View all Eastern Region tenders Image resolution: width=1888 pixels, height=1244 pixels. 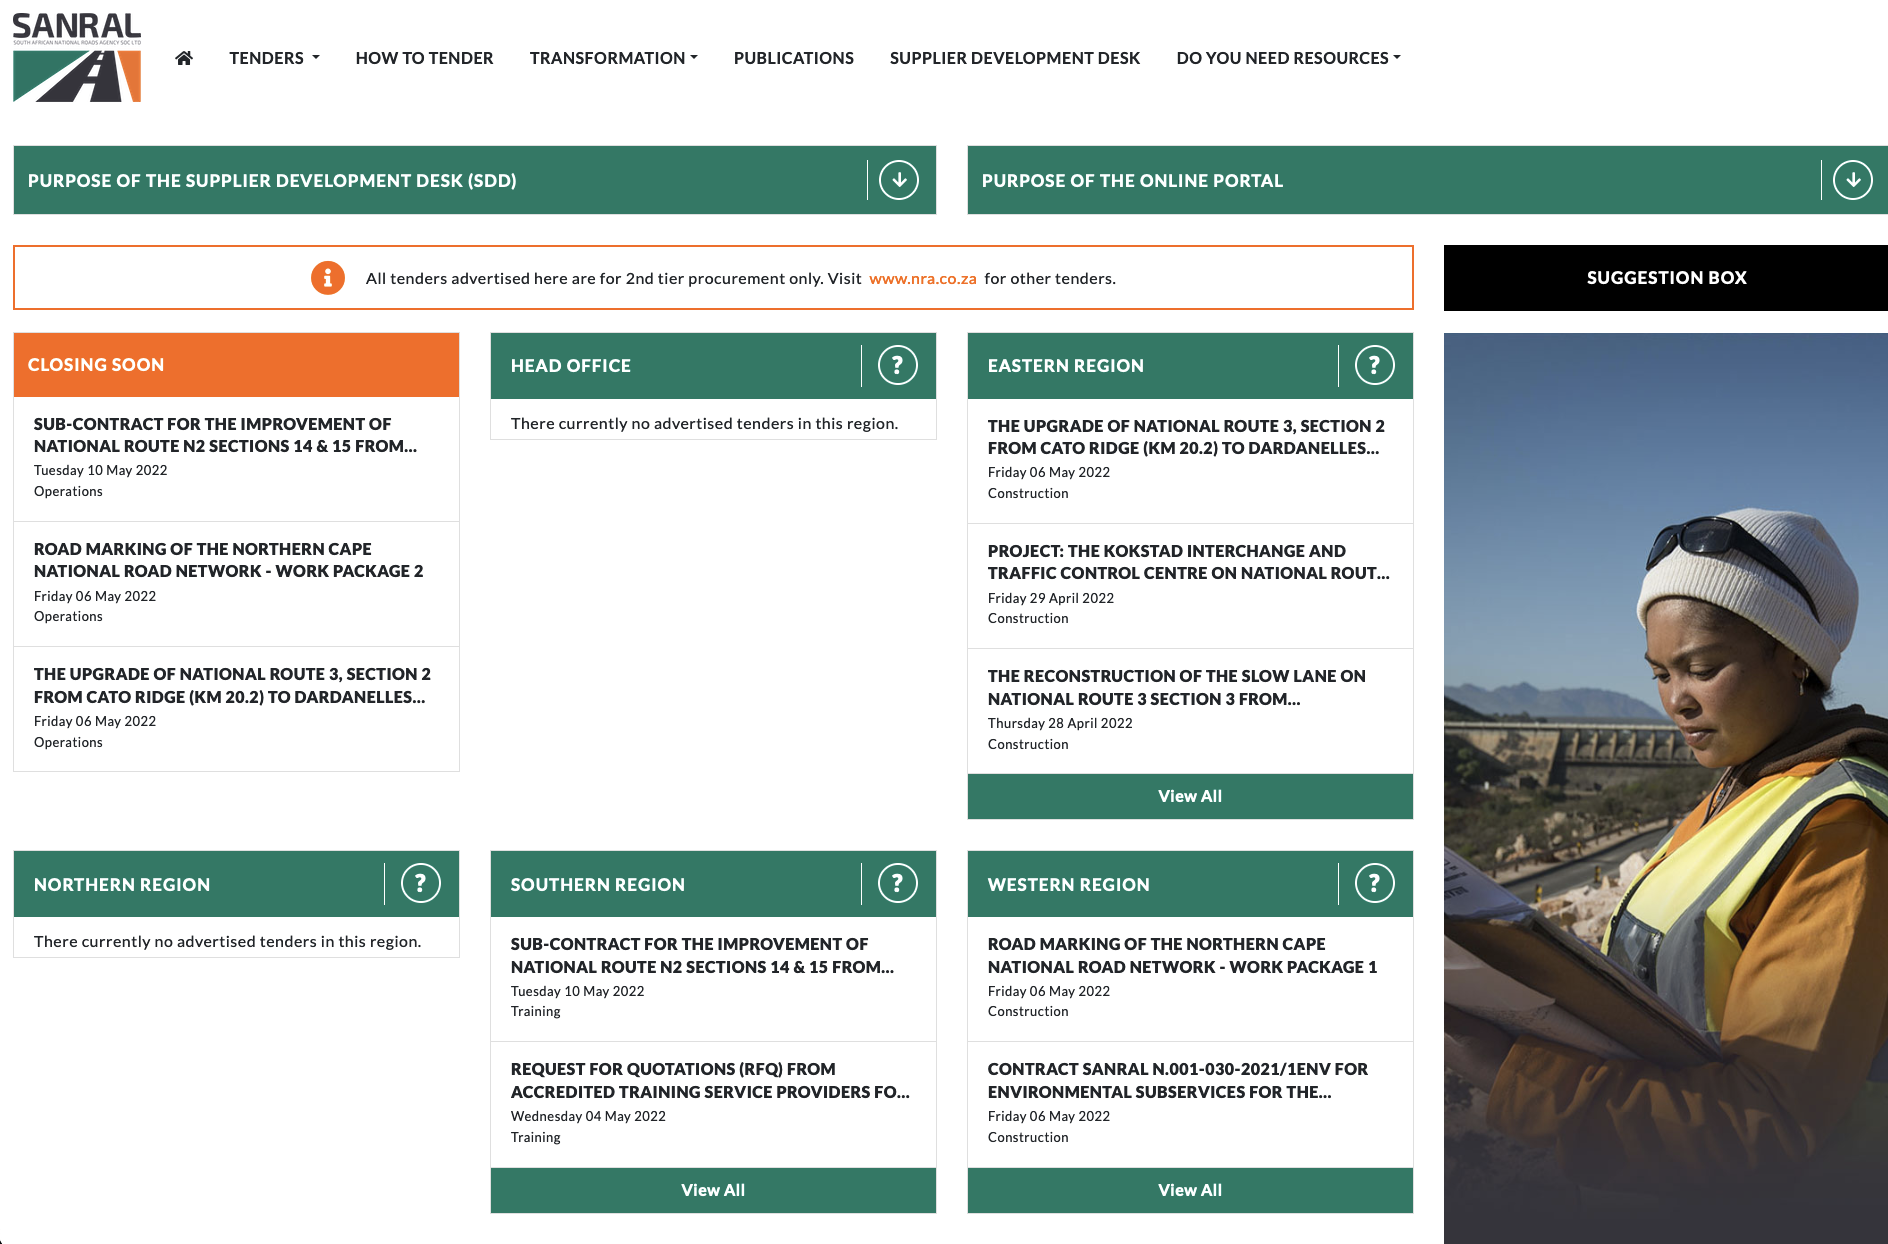pyautogui.click(x=1190, y=796)
